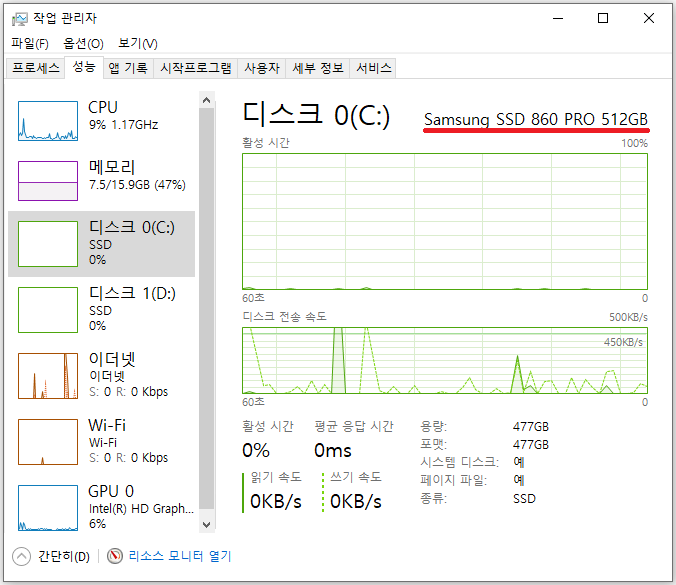Click the 간단히(D) label

point(64,557)
